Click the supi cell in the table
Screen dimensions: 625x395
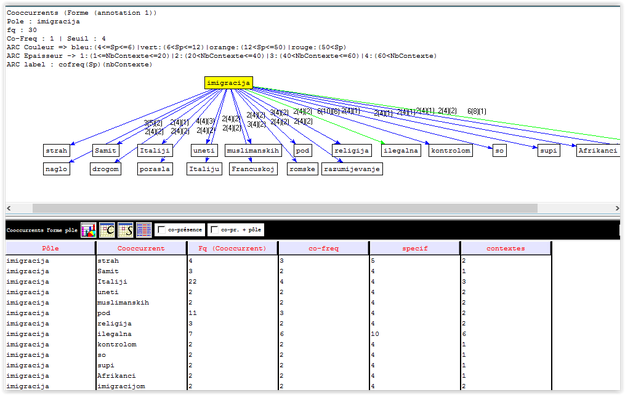tap(141, 365)
